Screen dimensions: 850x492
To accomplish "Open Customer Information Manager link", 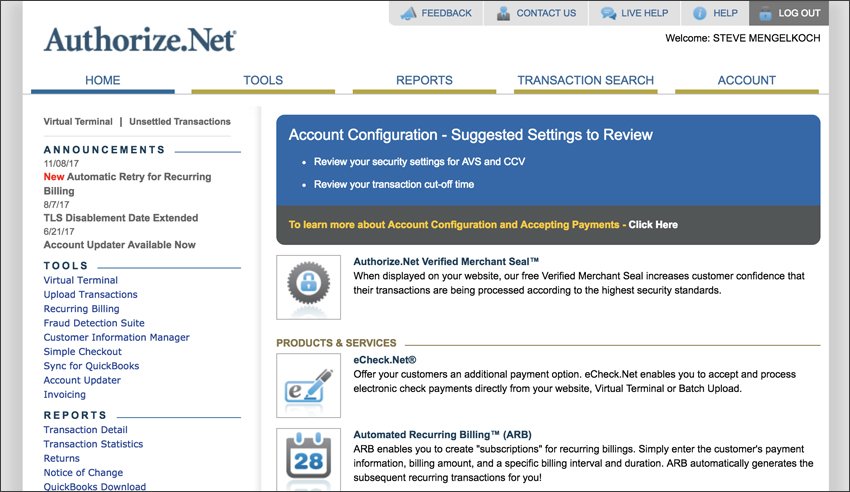I will [x=117, y=337].
